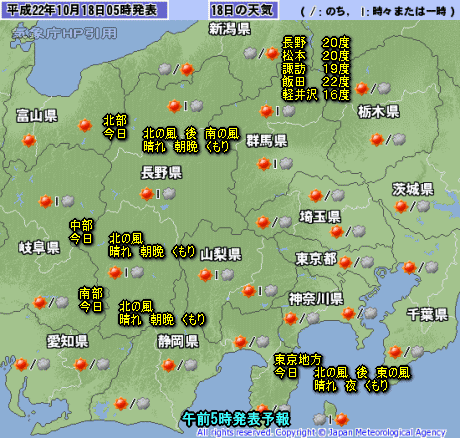Click the weather icon directly below 群馬県 label
460x438 pixels.
275,164
